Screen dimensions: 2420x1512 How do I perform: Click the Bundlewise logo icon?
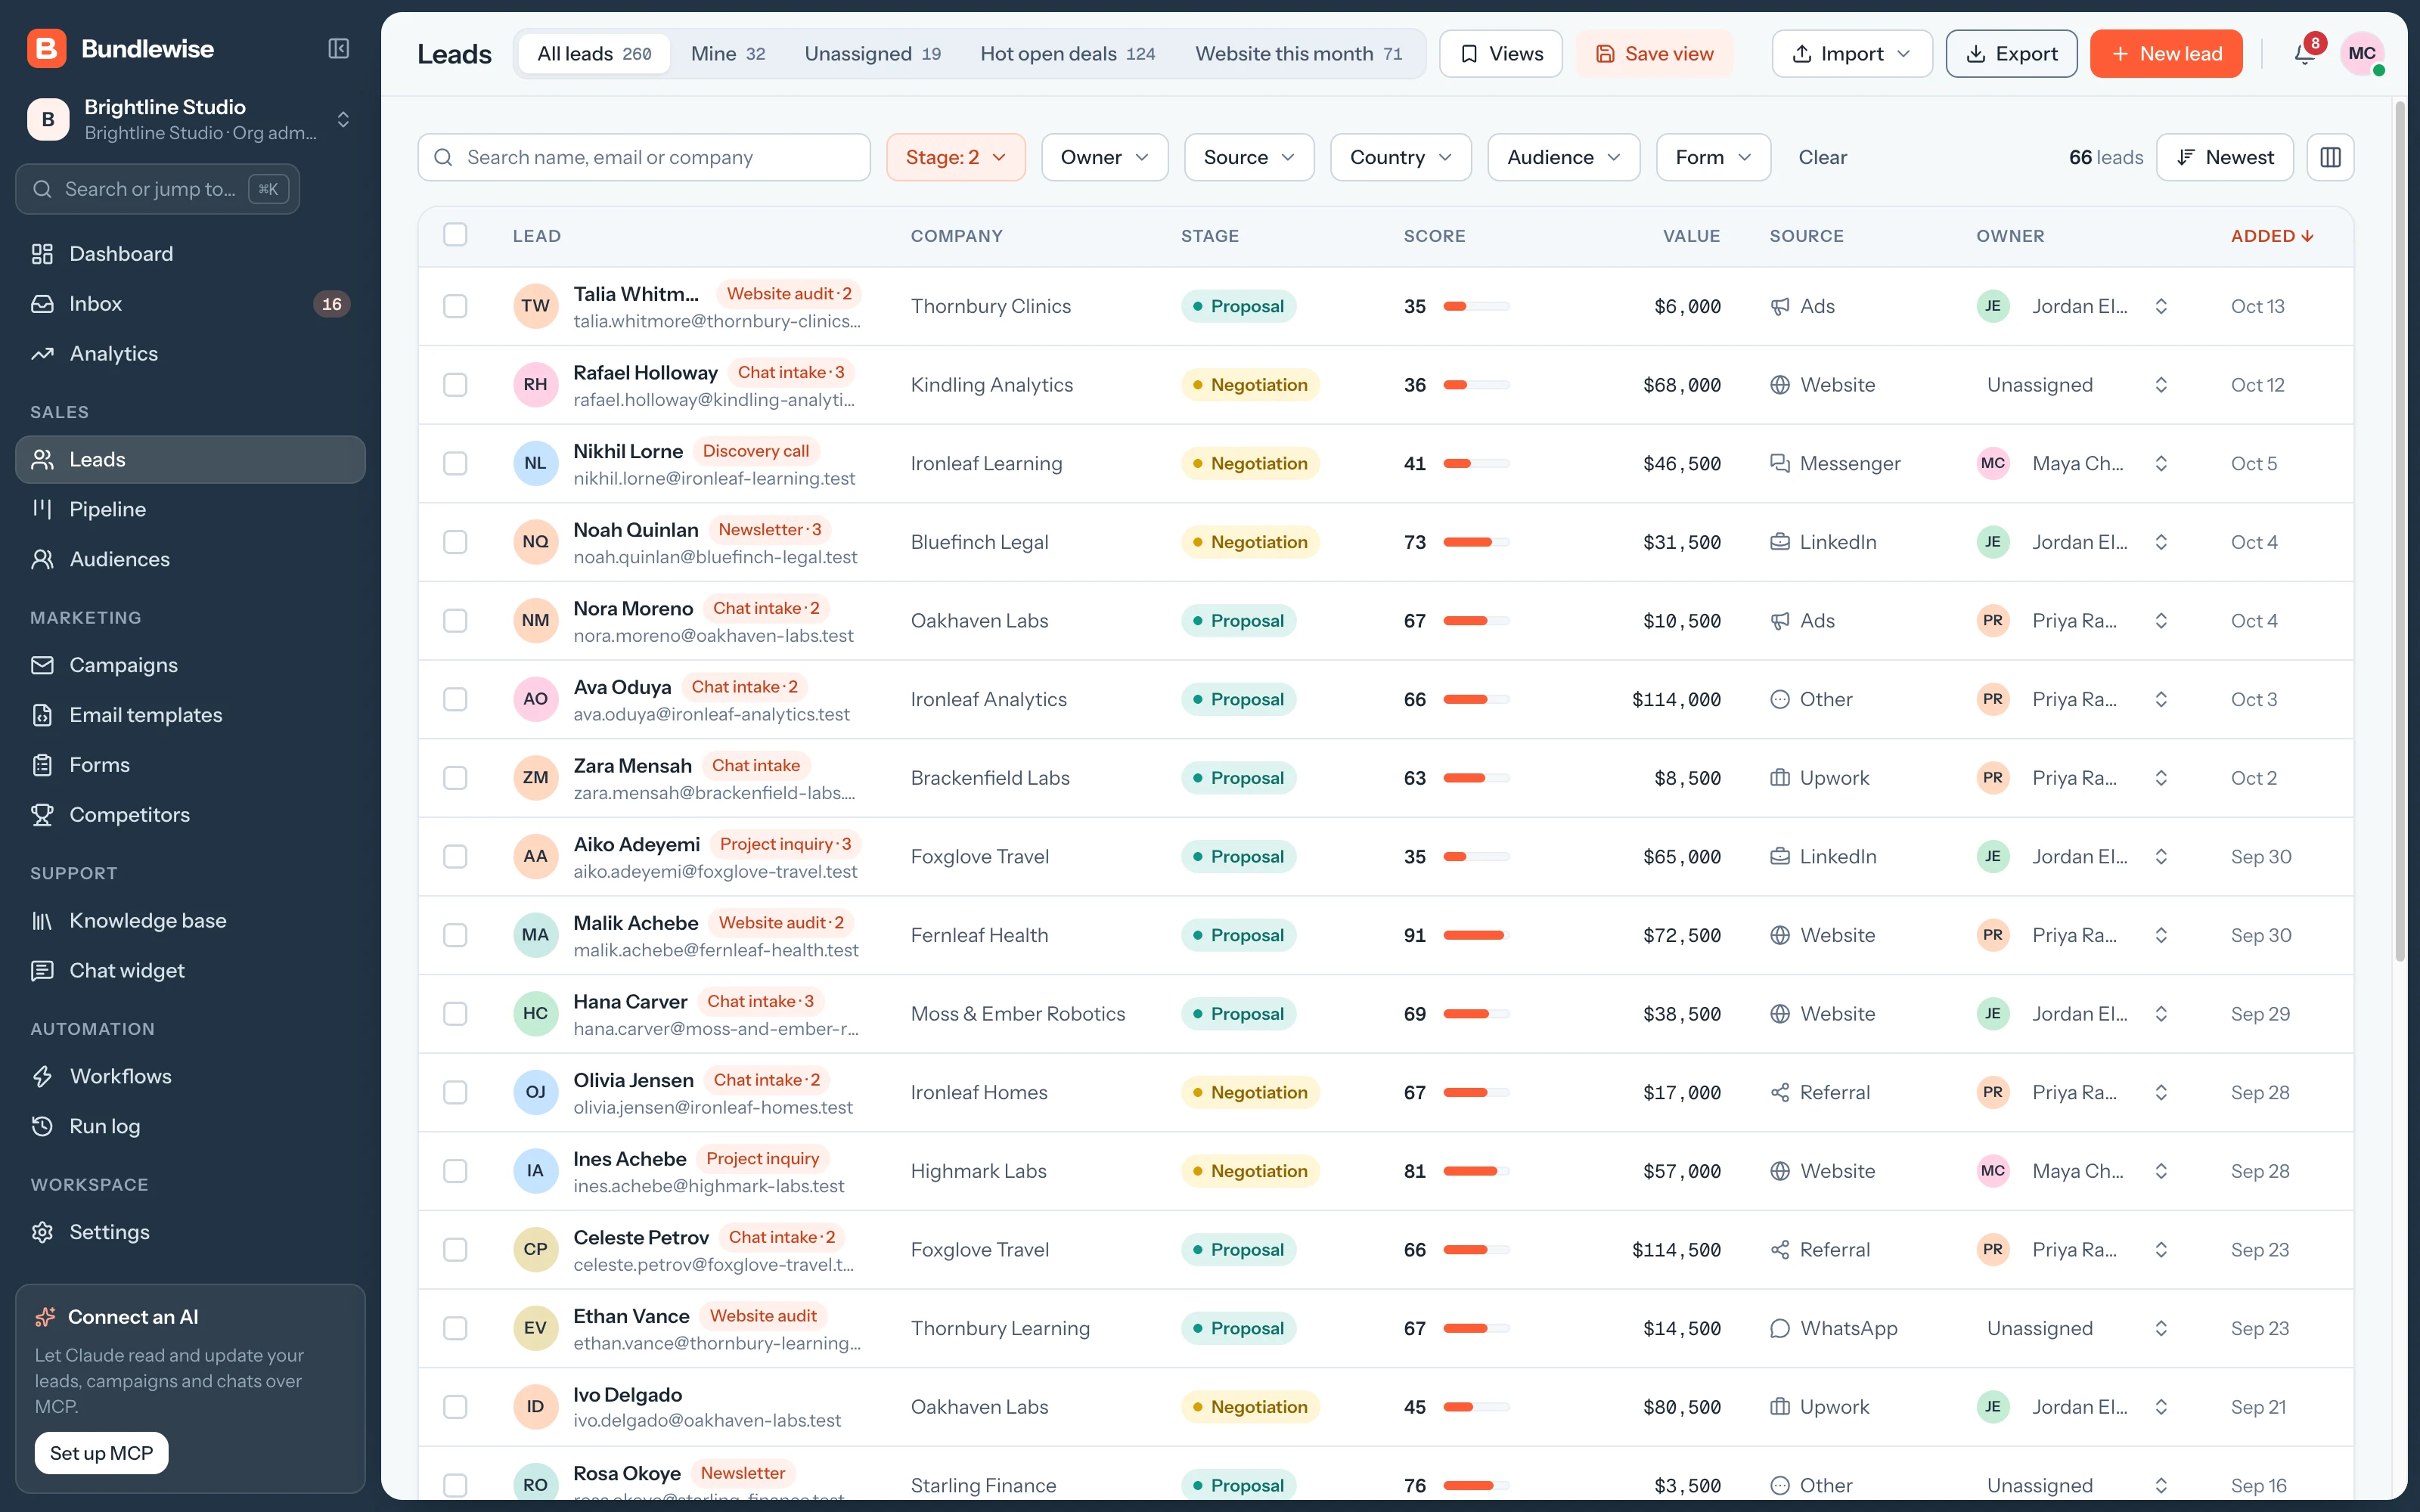tap(46, 49)
